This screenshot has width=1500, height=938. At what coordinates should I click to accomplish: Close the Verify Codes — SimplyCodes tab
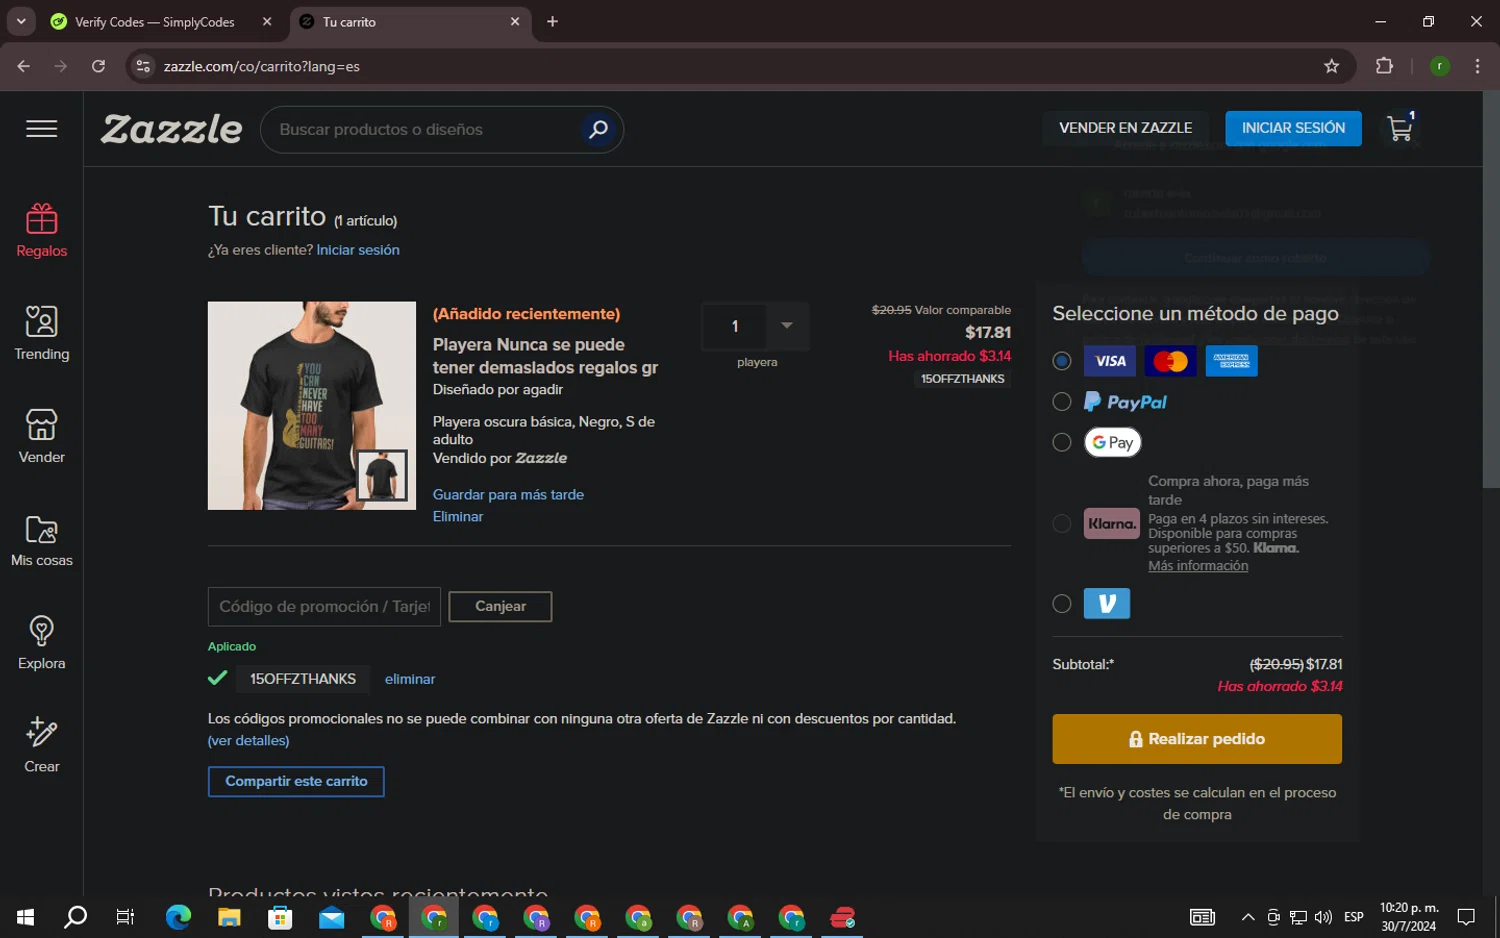(x=267, y=21)
